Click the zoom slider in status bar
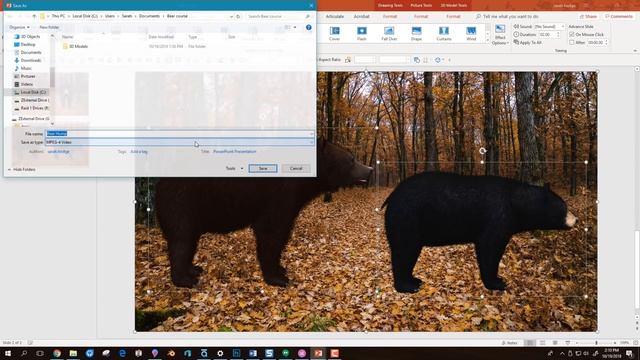The height and width of the screenshot is (360, 640). point(596,343)
